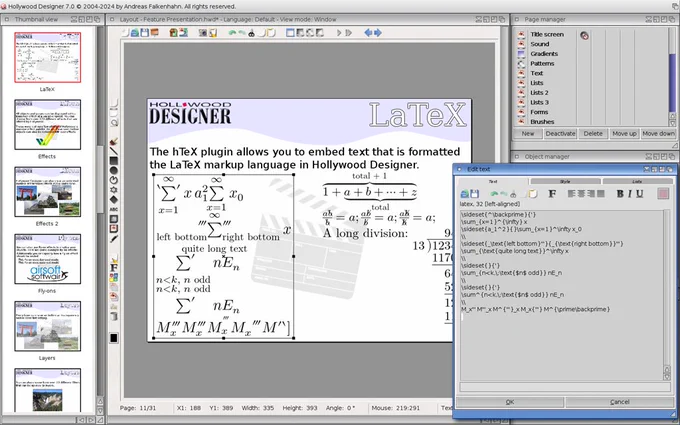Open font dialog from left toolbox F icon
This screenshot has width=680, height=425.
click(114, 268)
